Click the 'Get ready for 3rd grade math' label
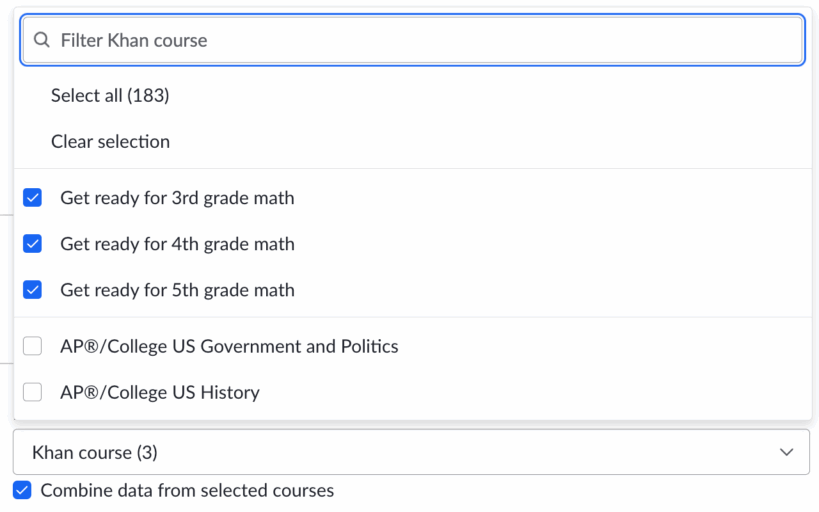This screenshot has height=512, width=819. click(177, 198)
